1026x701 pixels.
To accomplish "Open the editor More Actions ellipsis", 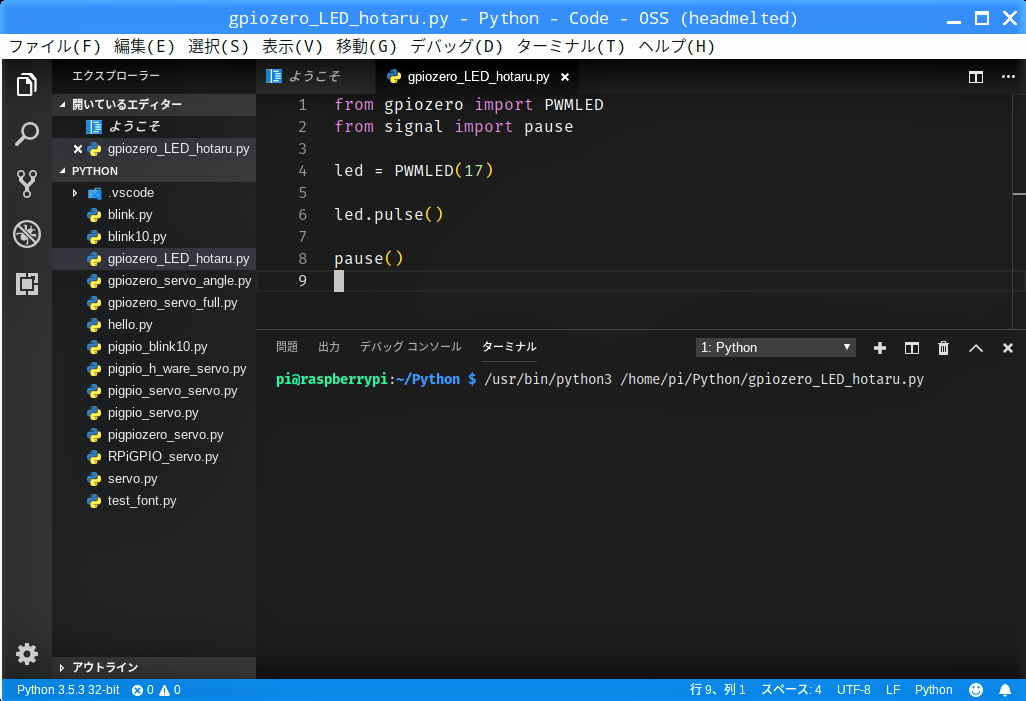I will click(x=1008, y=77).
